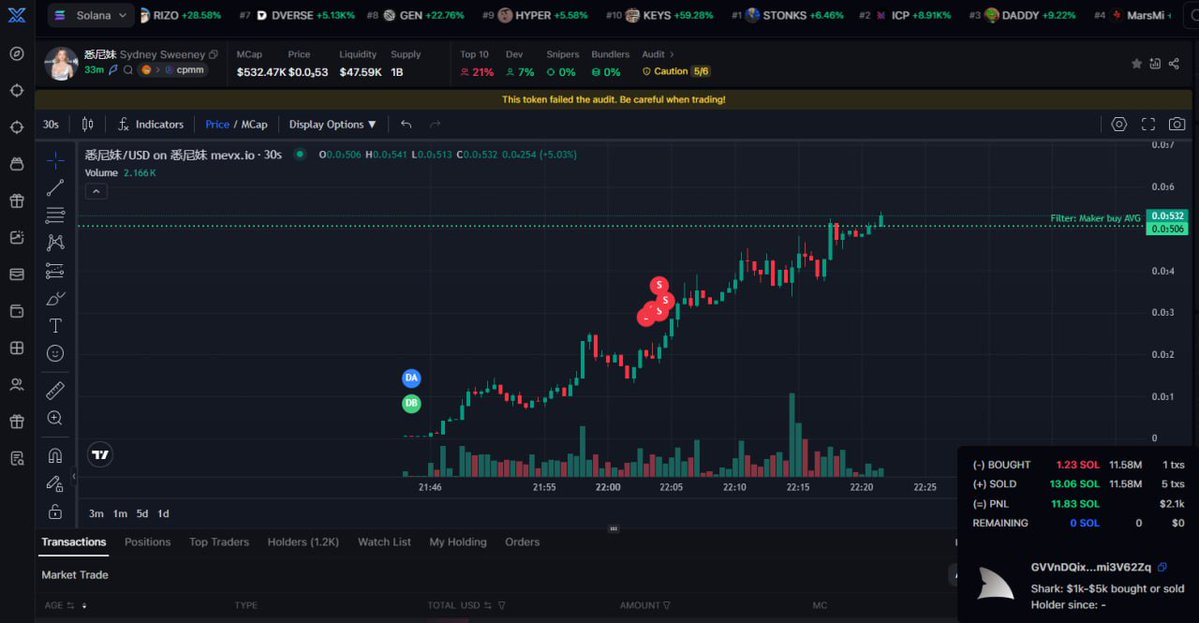Set chart range to 1m

[x=120, y=514]
